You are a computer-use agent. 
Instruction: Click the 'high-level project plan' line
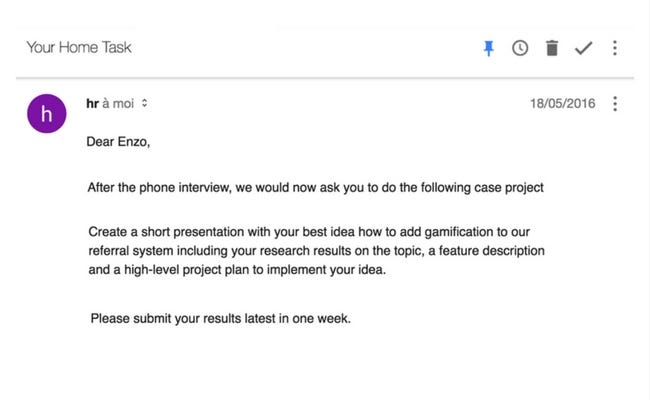click(x=237, y=270)
